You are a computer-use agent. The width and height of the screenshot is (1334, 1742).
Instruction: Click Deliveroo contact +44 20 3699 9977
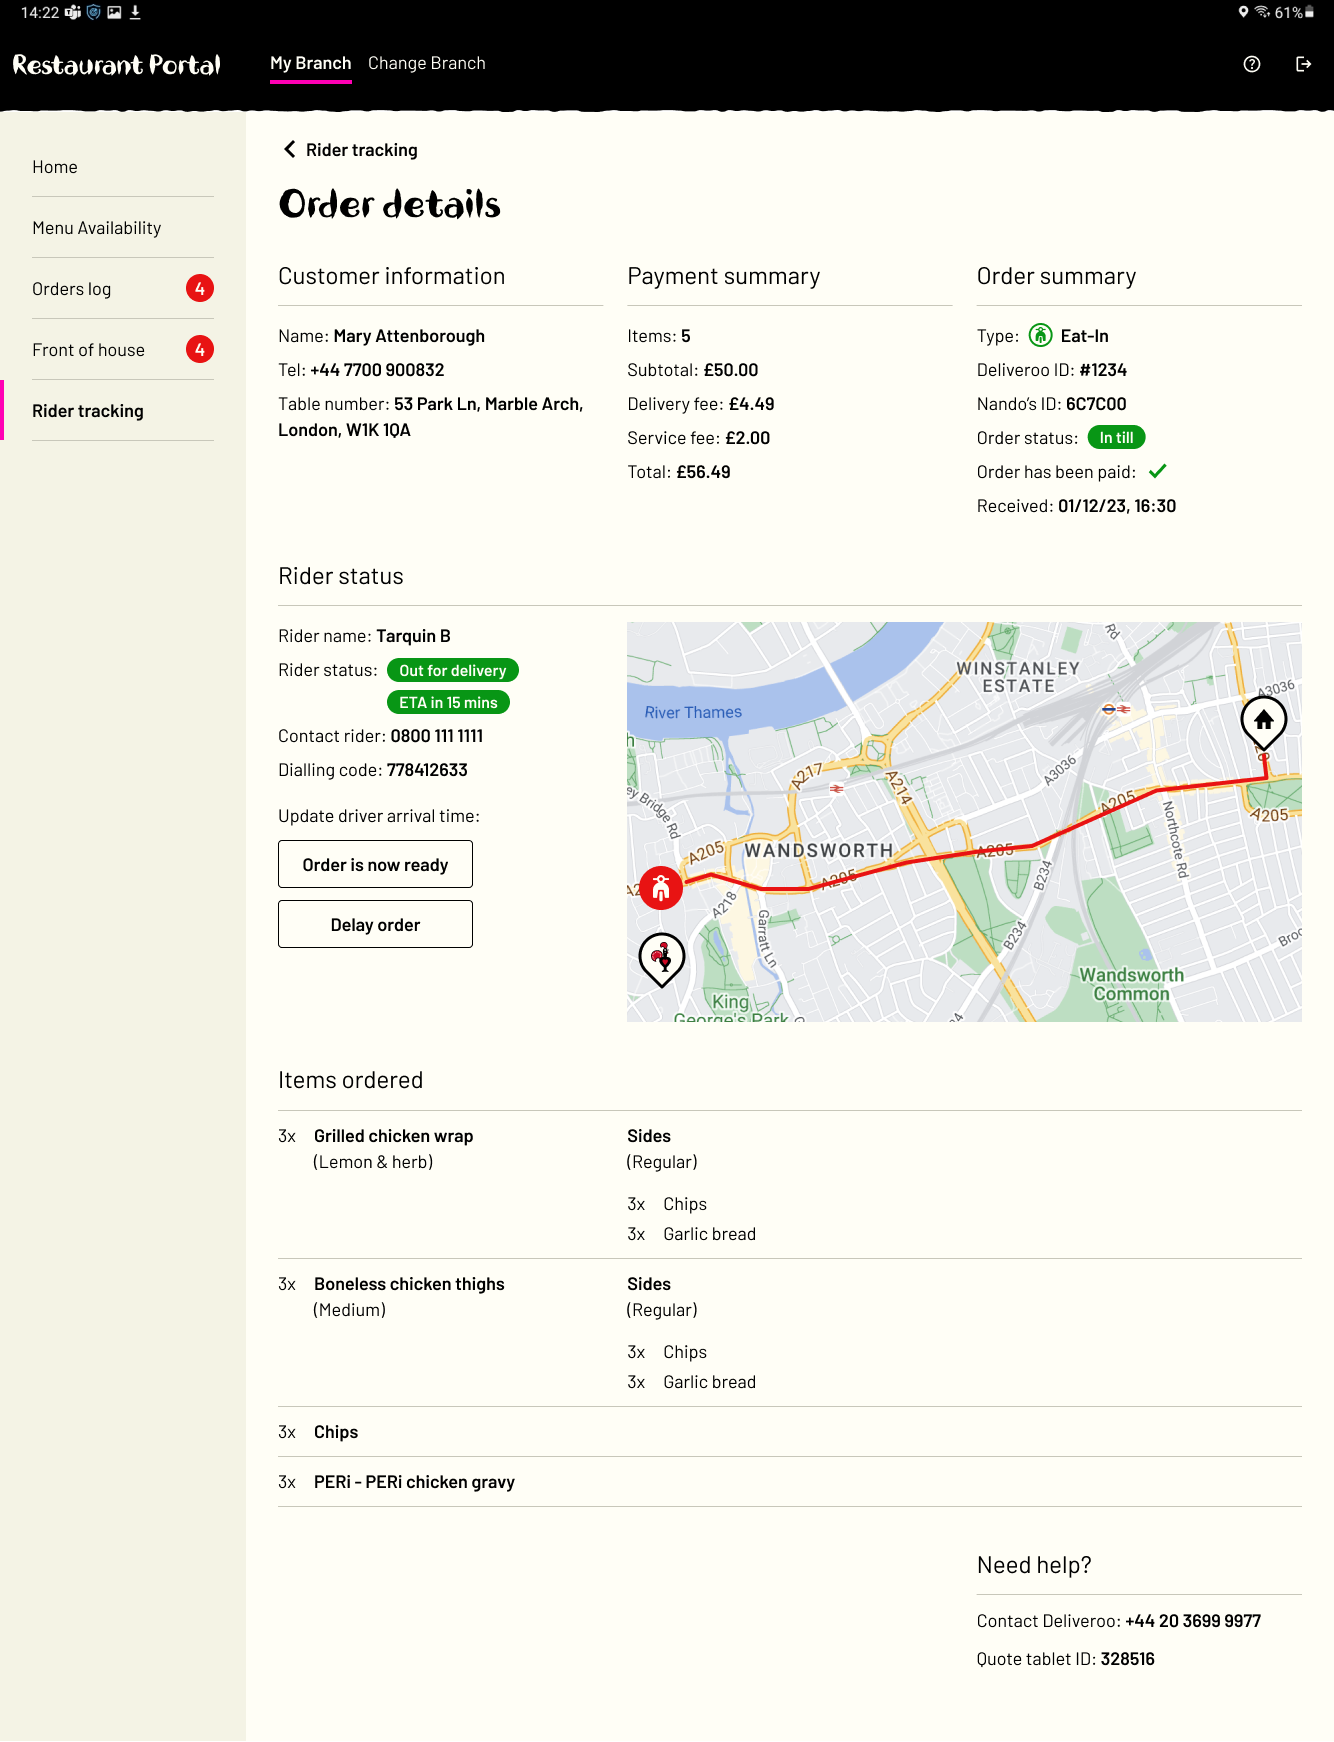[1193, 1621]
